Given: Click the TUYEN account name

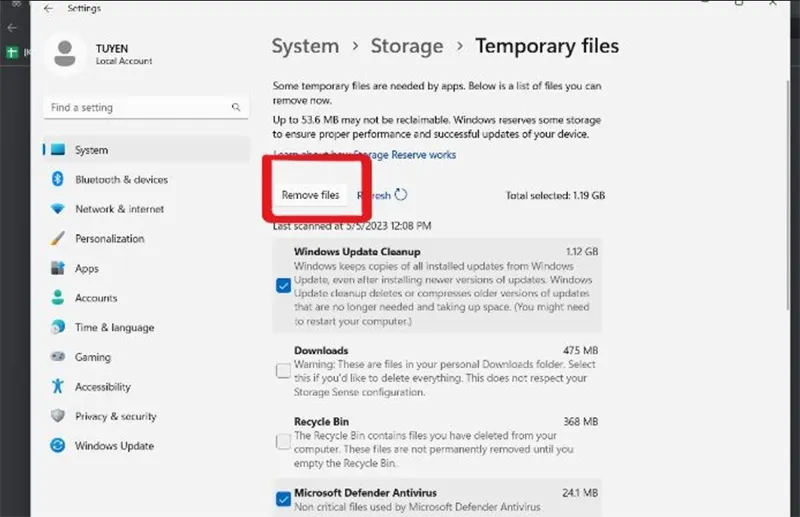Looking at the screenshot, I should click(112, 48).
